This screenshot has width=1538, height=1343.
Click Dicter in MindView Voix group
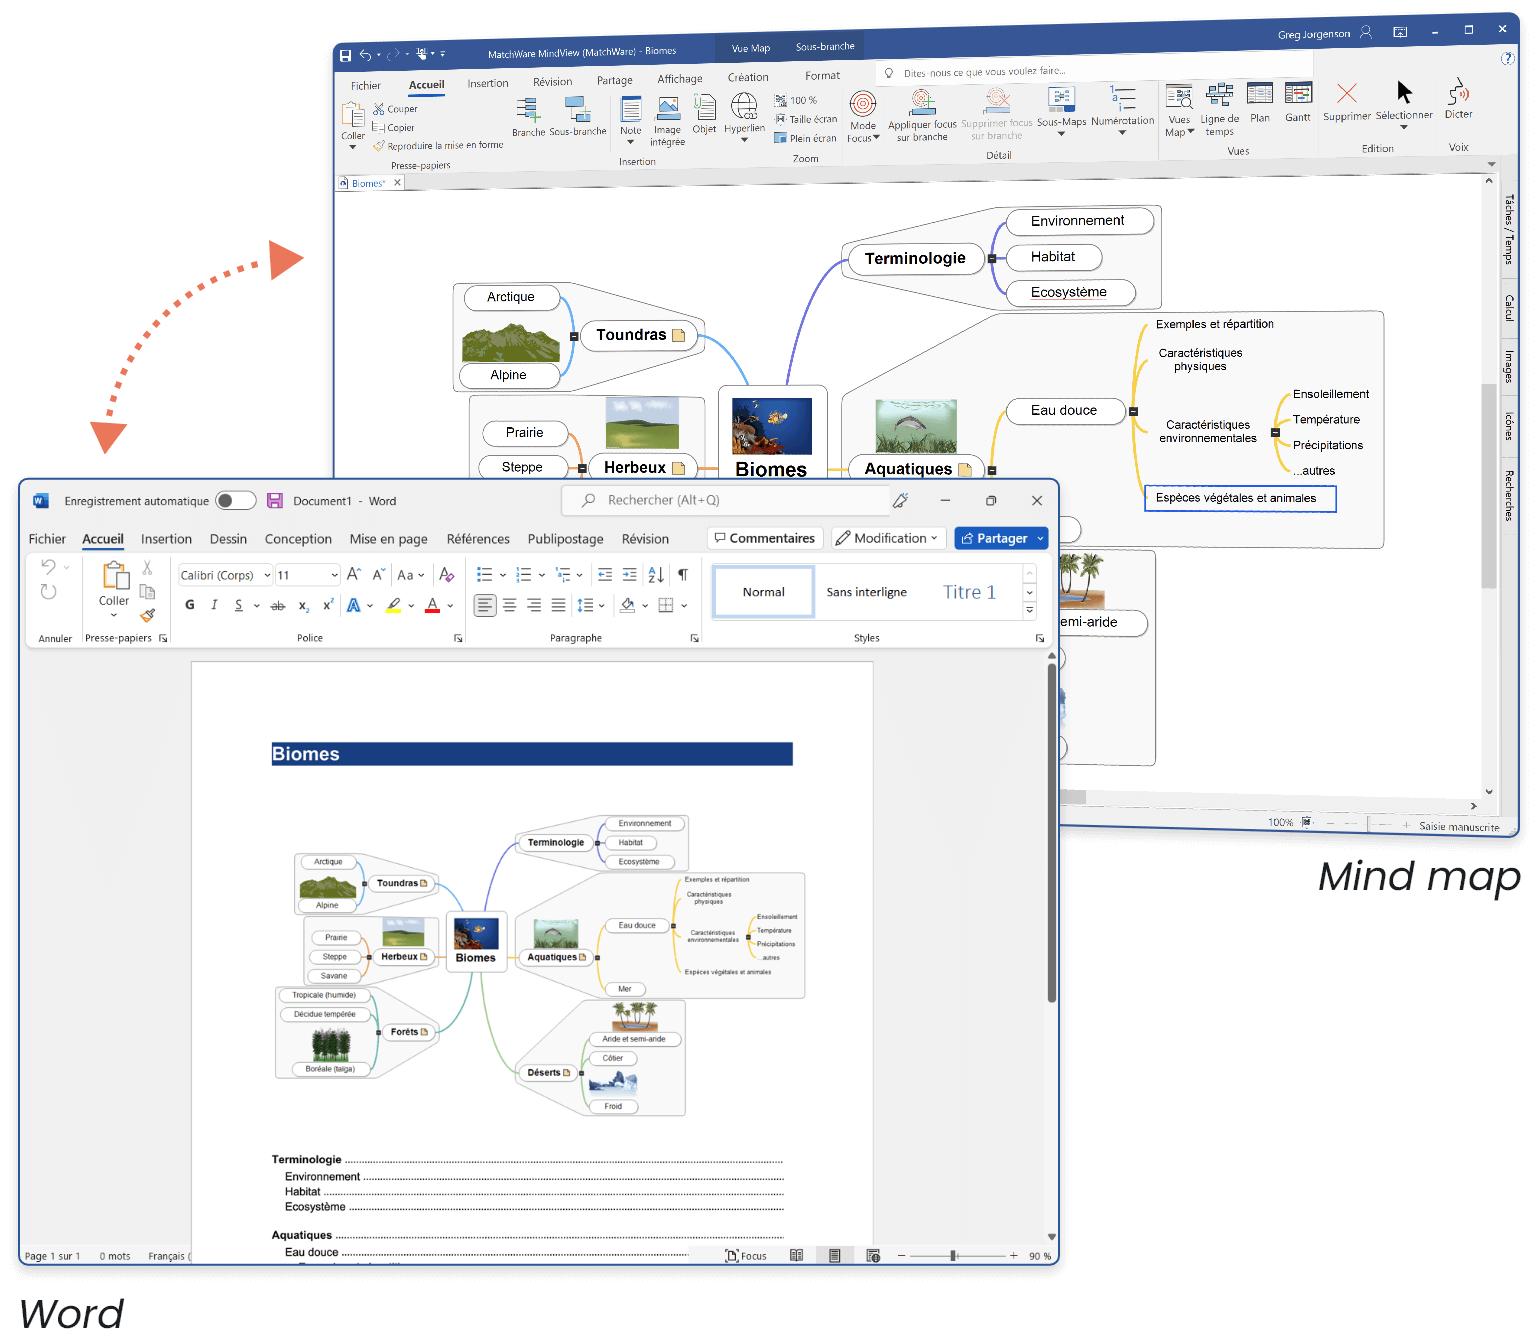click(1459, 100)
